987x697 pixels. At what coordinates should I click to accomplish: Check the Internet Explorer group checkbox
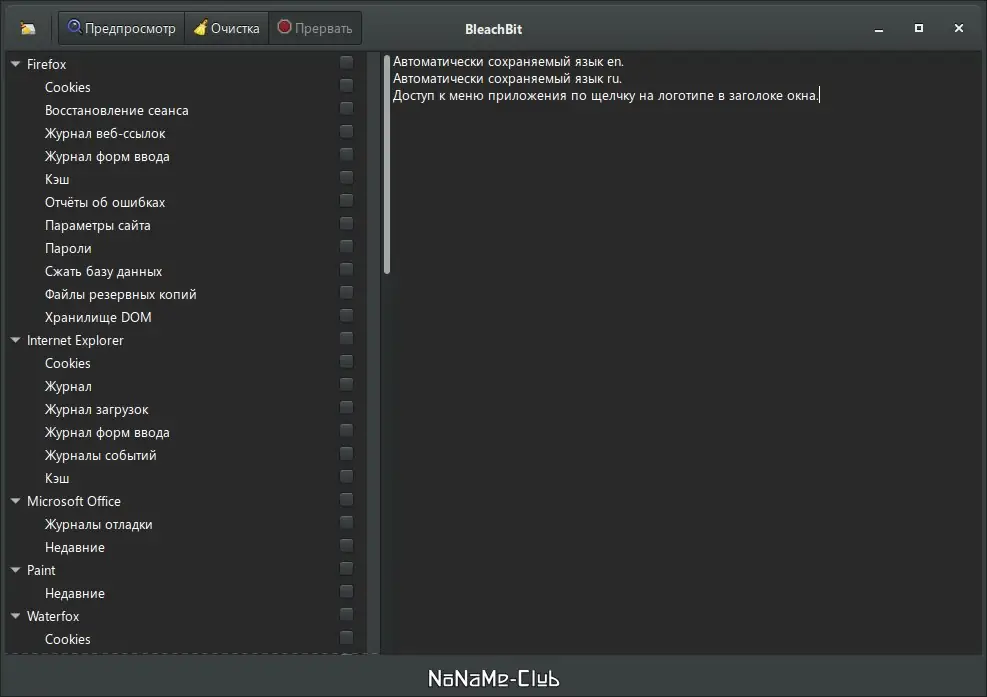(x=346, y=338)
